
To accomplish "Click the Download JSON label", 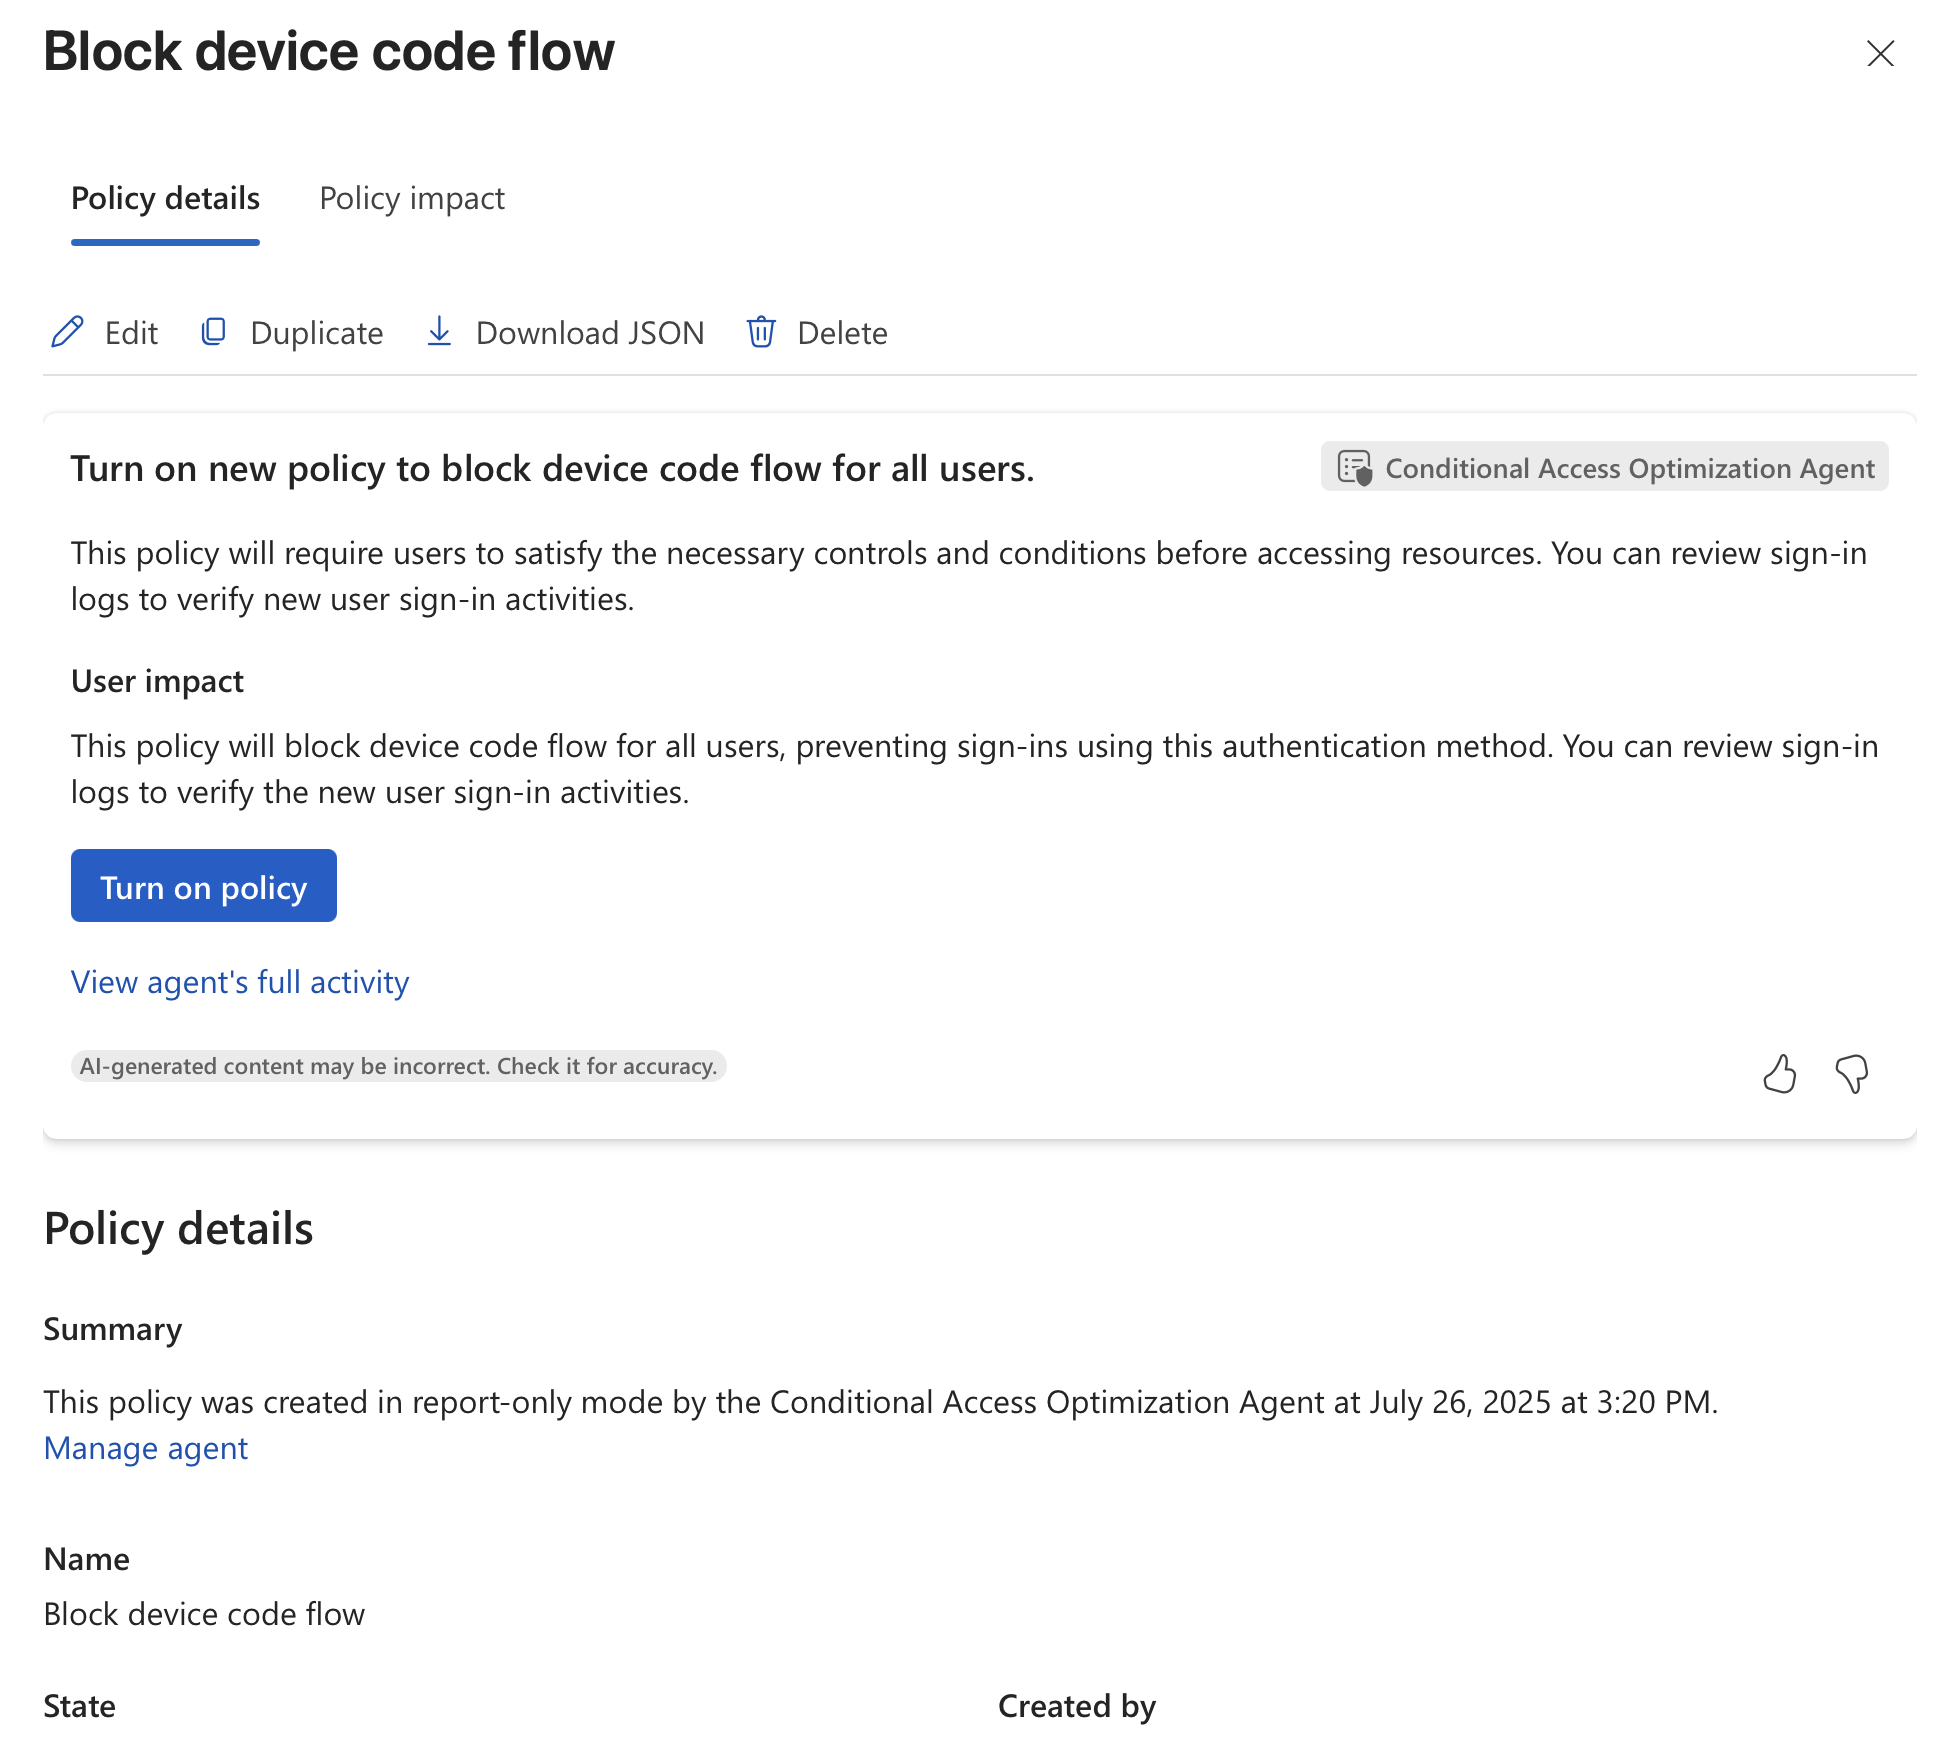I will [590, 333].
